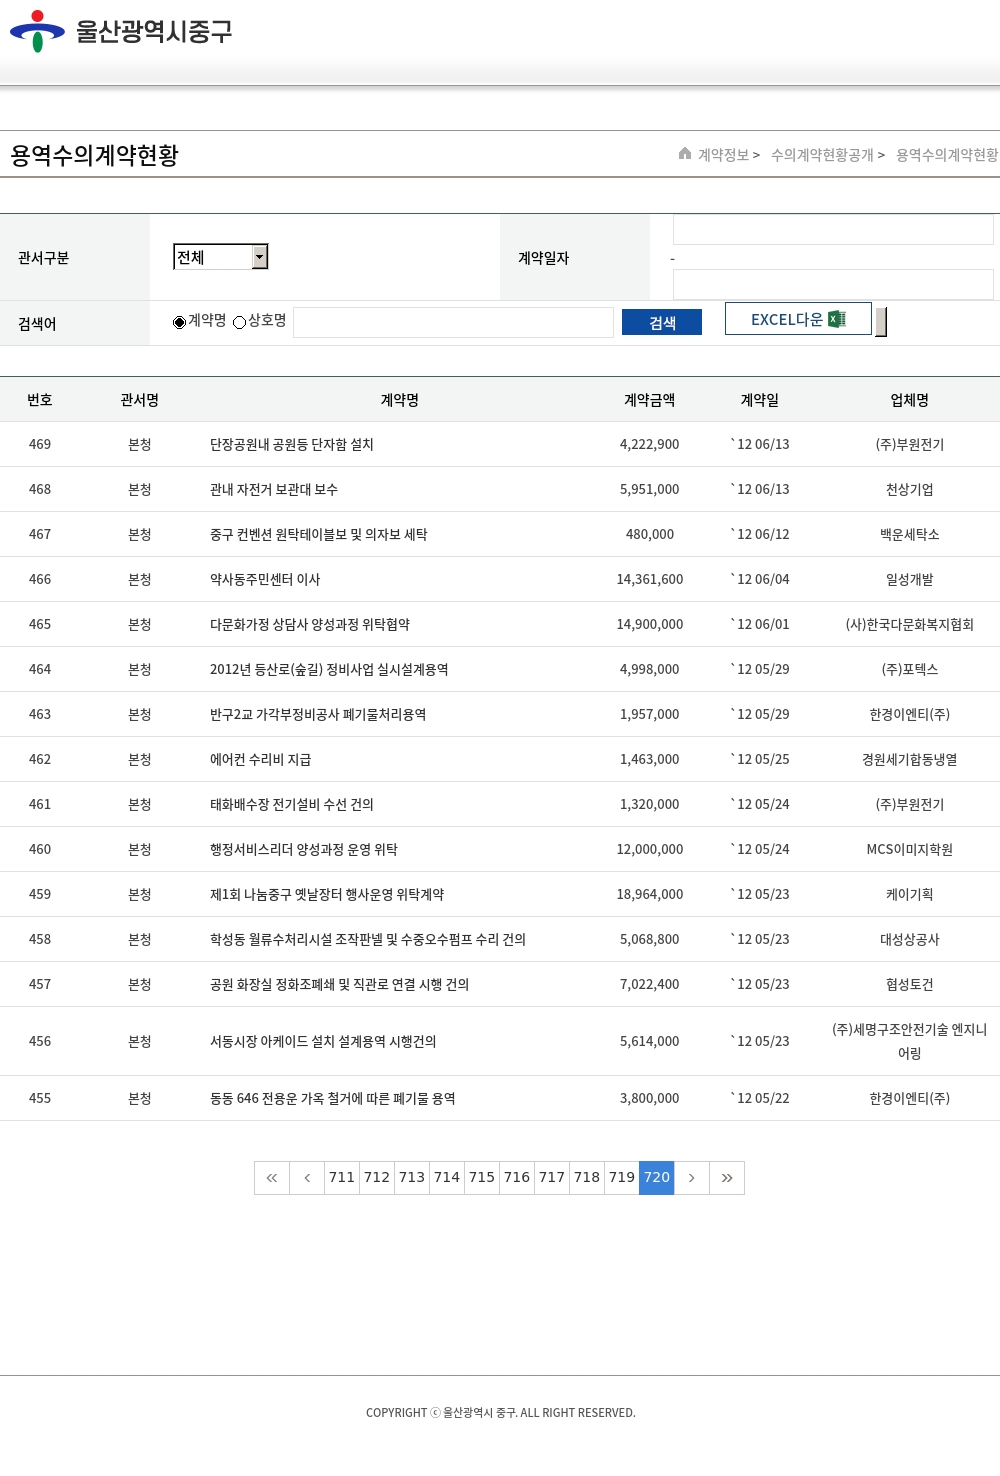
Task: Click the contract end date field
Action: [x=833, y=284]
